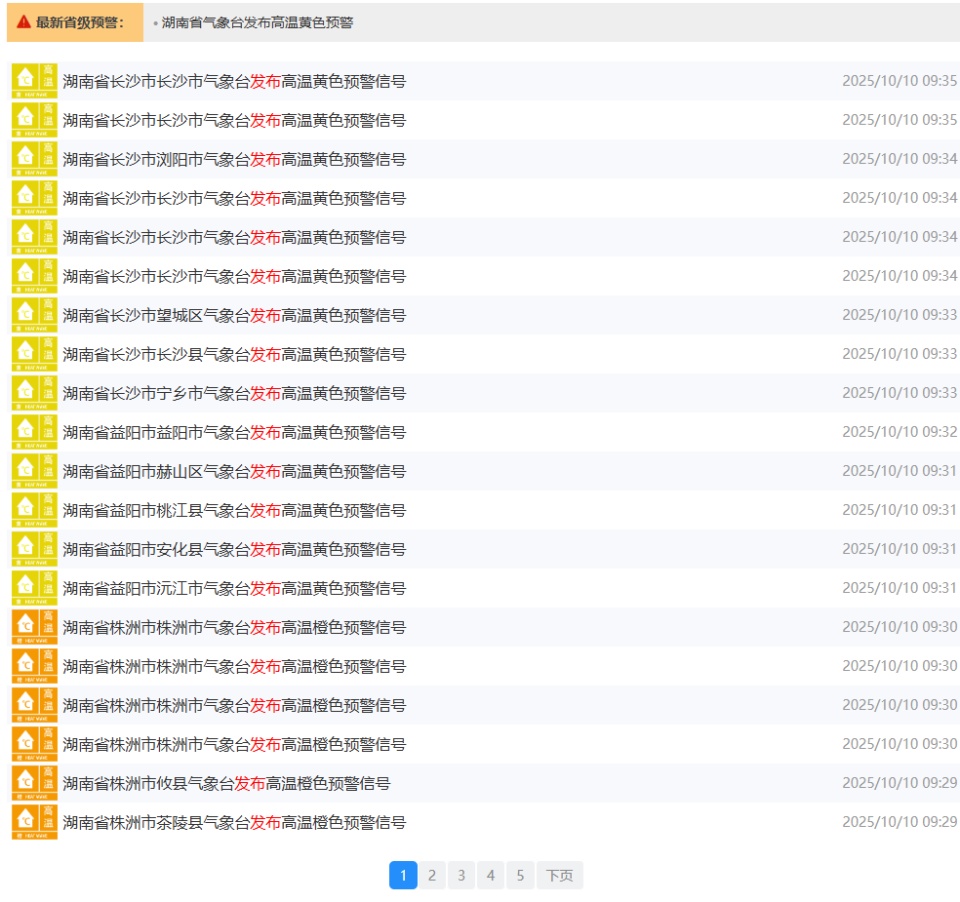Viewport: 960px width, 902px height.
Task: Jump to page 3 in the pagination
Action: click(x=461, y=876)
